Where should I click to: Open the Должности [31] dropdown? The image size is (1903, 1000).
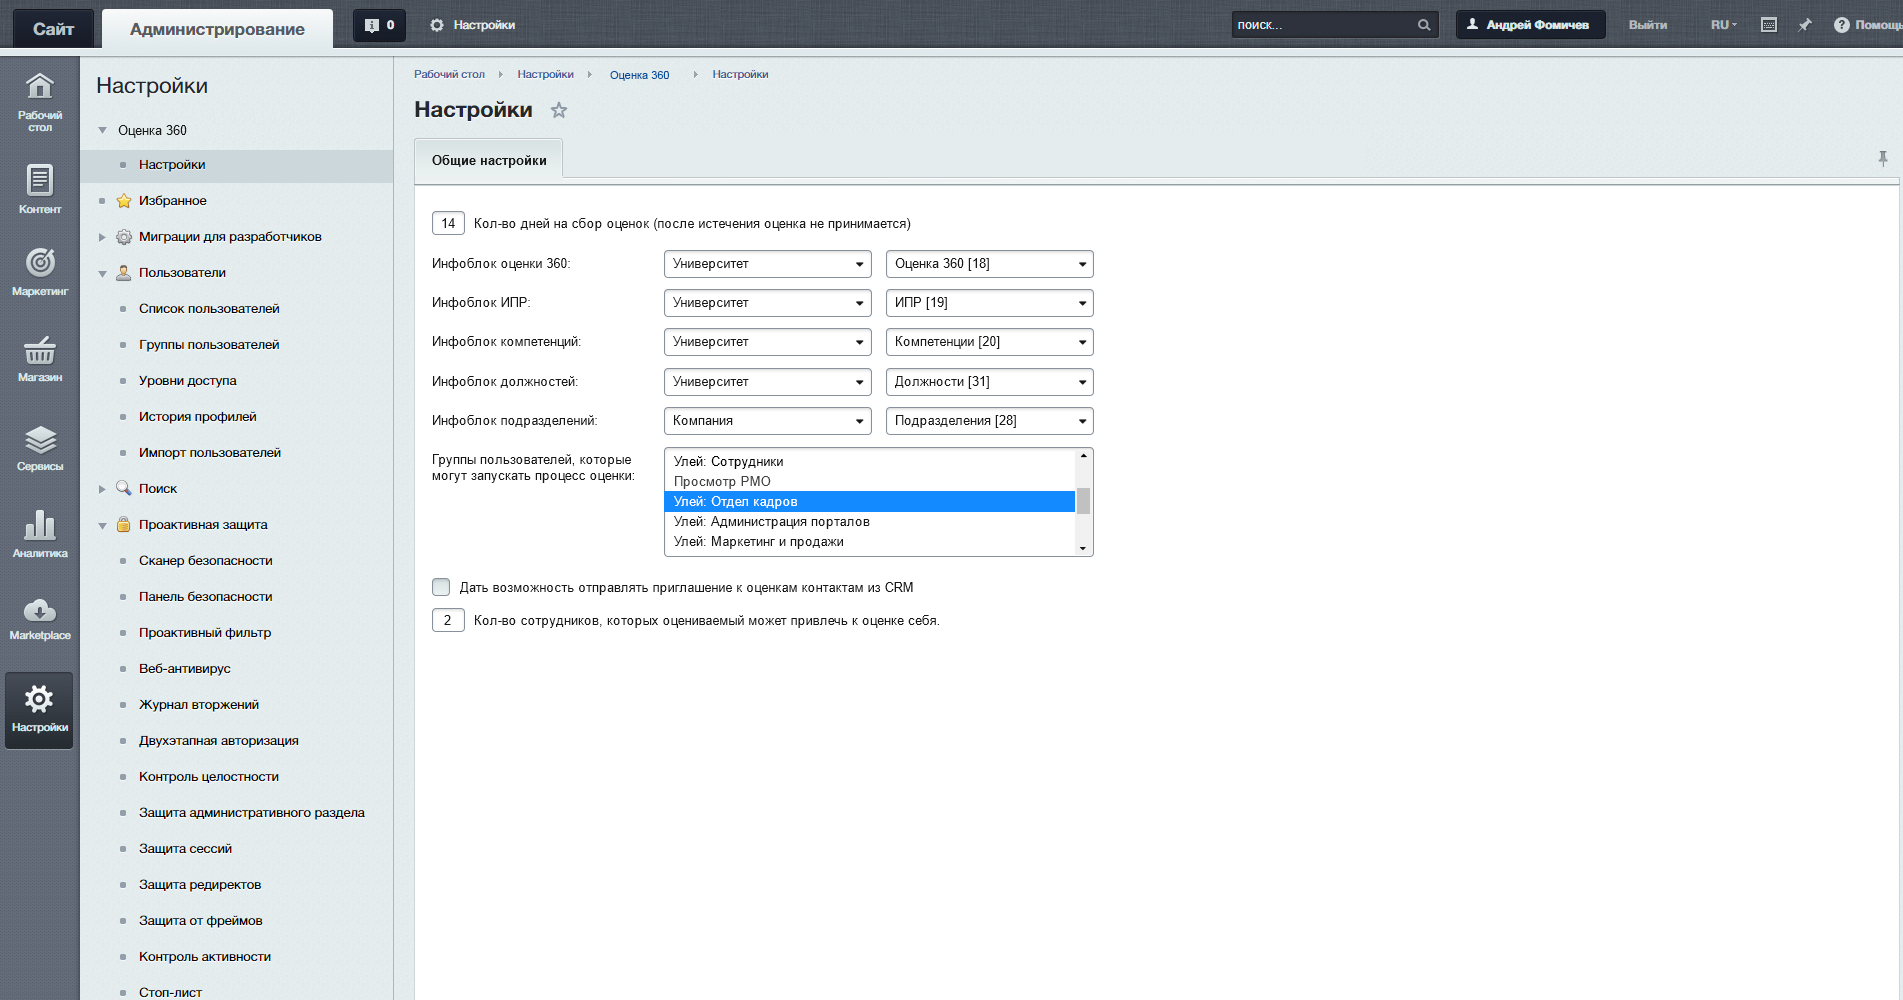(x=990, y=382)
